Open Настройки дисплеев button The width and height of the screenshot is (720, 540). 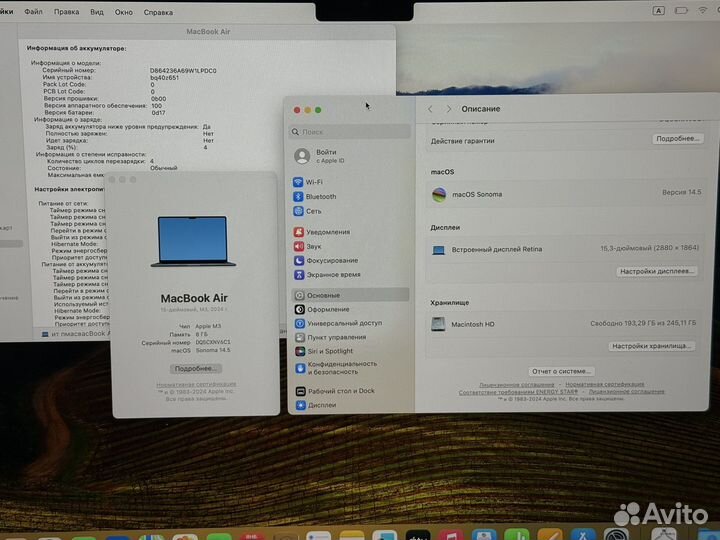pyautogui.click(x=656, y=271)
